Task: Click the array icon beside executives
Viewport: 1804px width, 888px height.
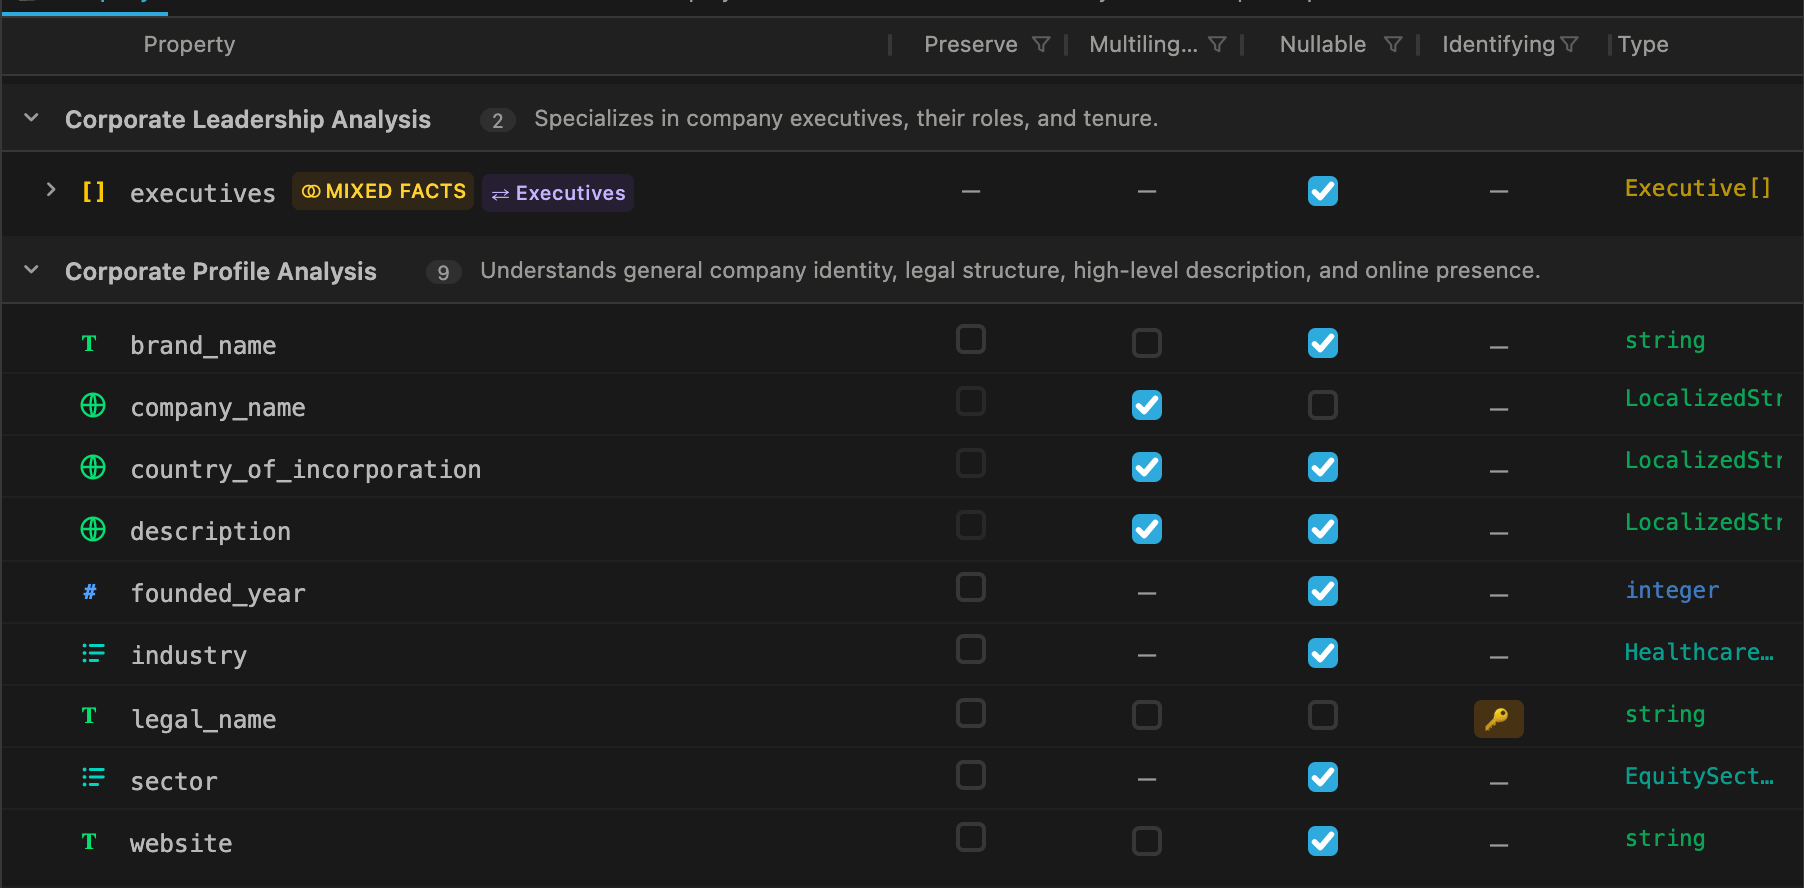Action: coord(93,192)
